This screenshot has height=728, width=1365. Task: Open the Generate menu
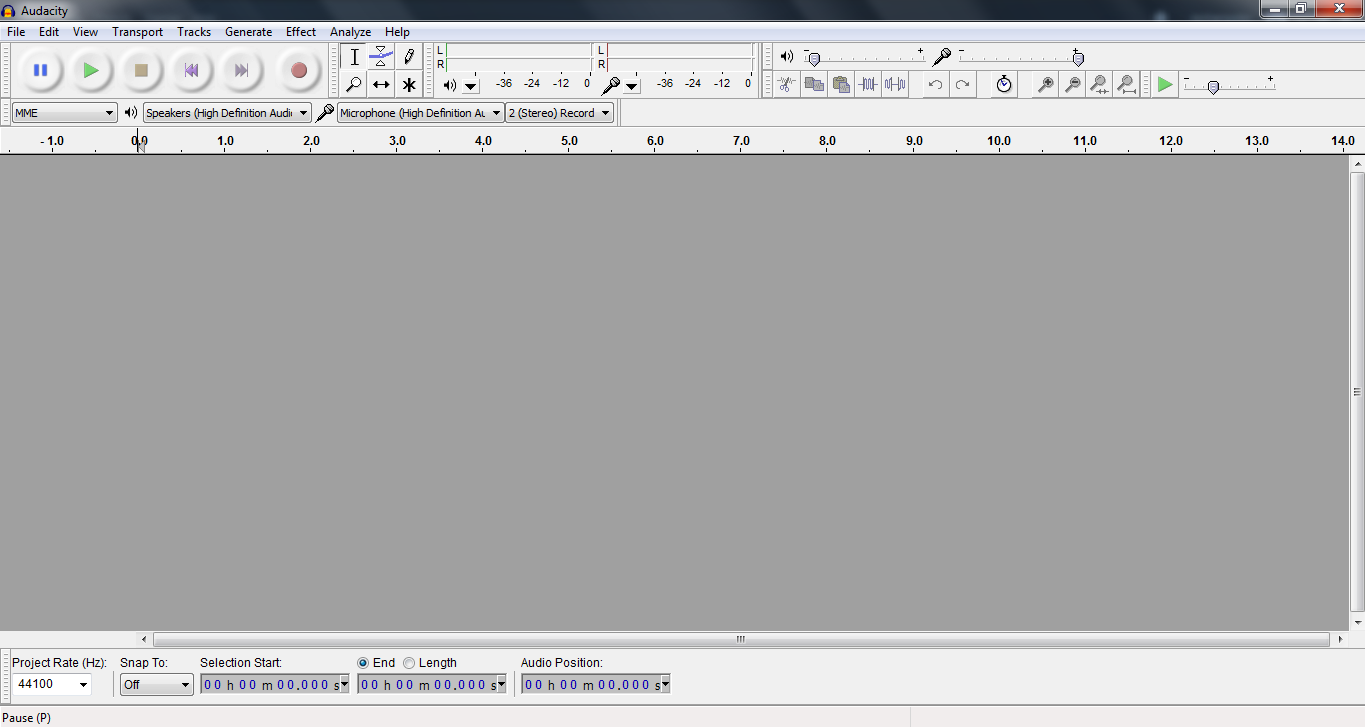tap(249, 32)
